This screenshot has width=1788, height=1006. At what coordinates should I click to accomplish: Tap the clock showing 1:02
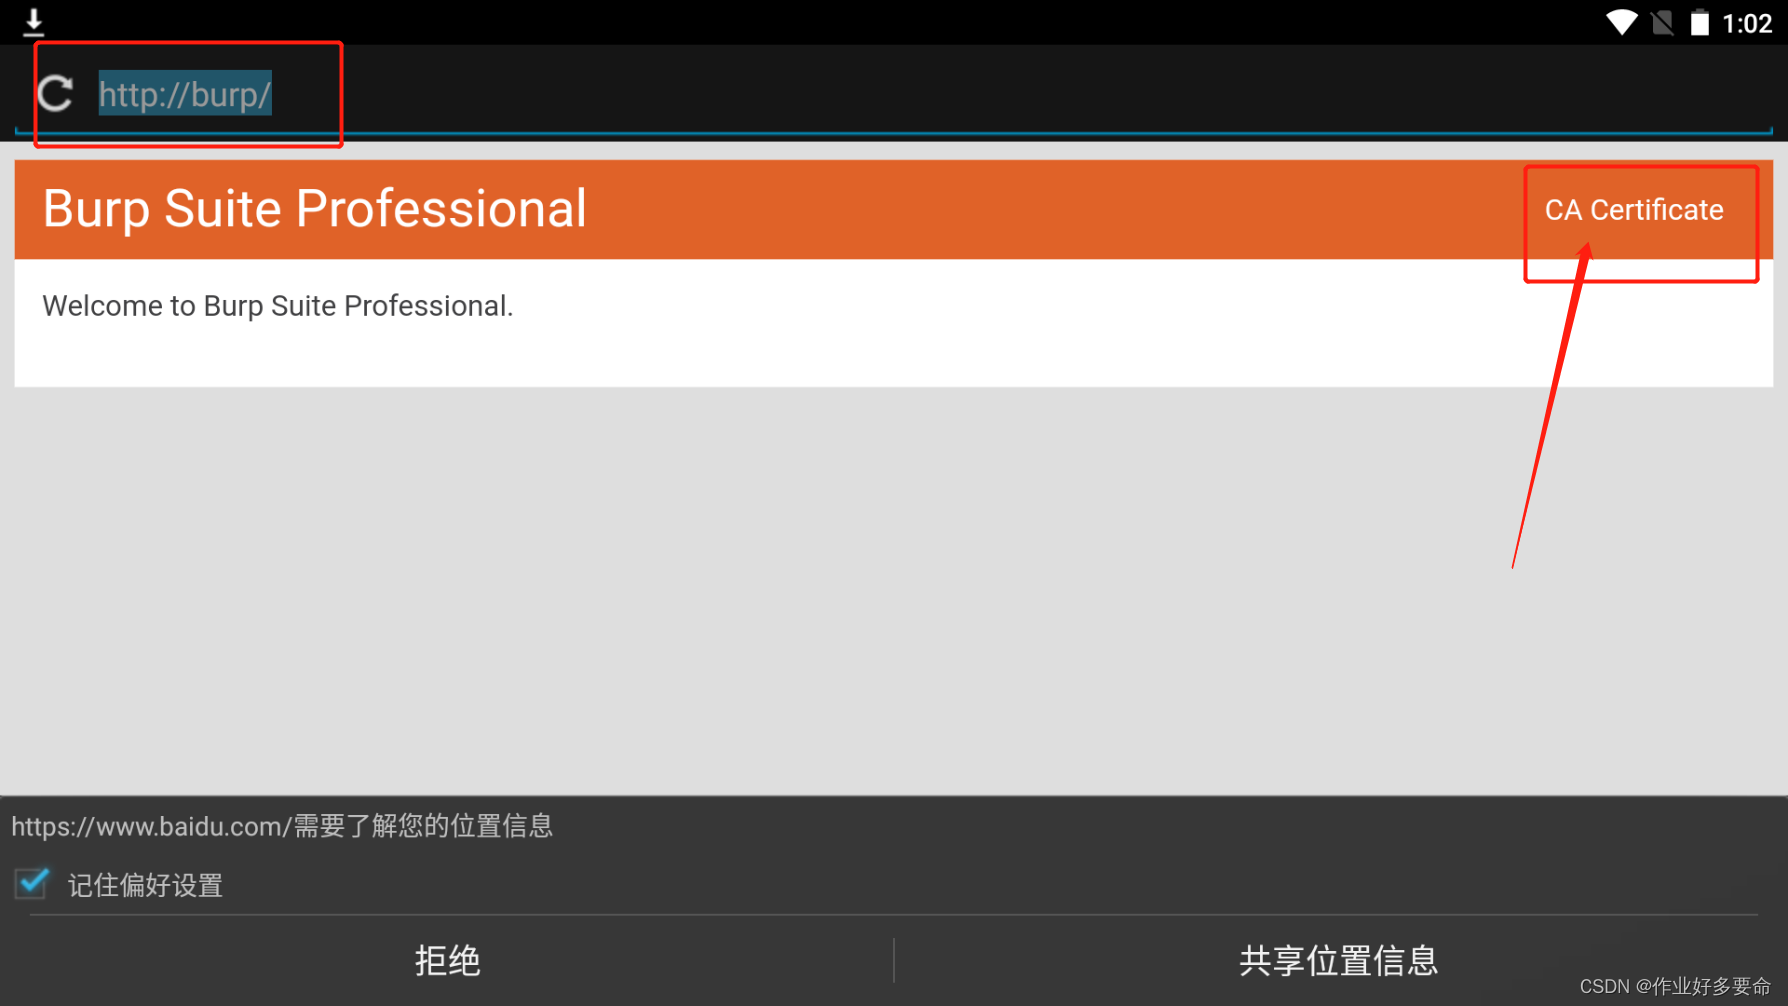pyautogui.click(x=1750, y=21)
